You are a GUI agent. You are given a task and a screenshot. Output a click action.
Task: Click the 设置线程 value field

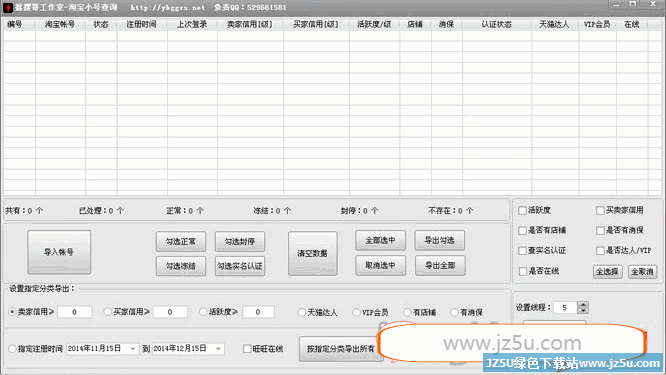coord(565,307)
